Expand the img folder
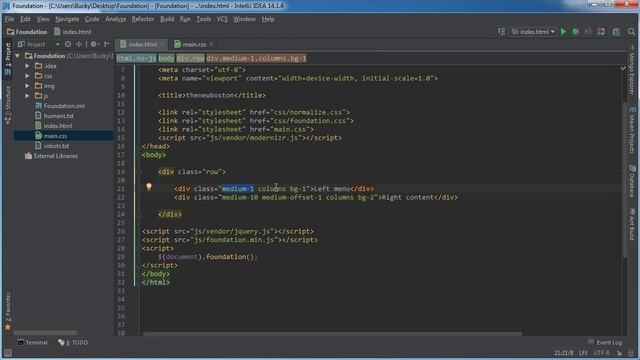640x360 pixels. 27,86
